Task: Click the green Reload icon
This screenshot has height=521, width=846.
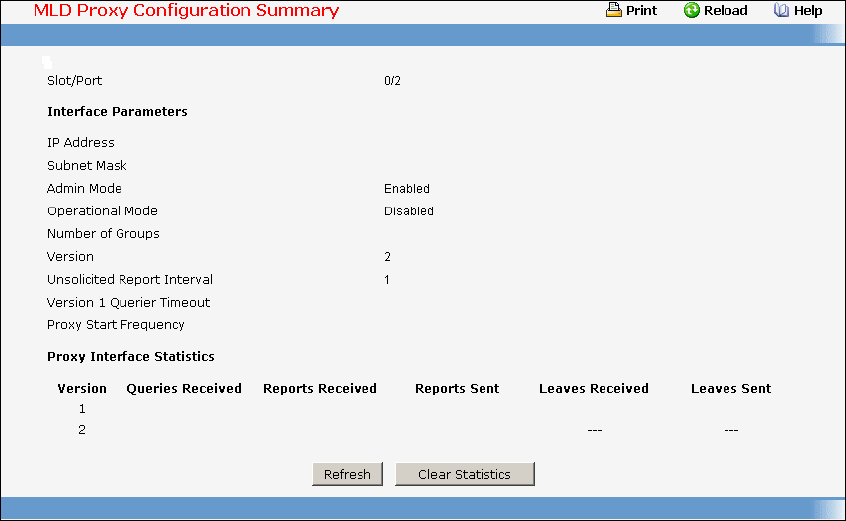Action: (691, 10)
